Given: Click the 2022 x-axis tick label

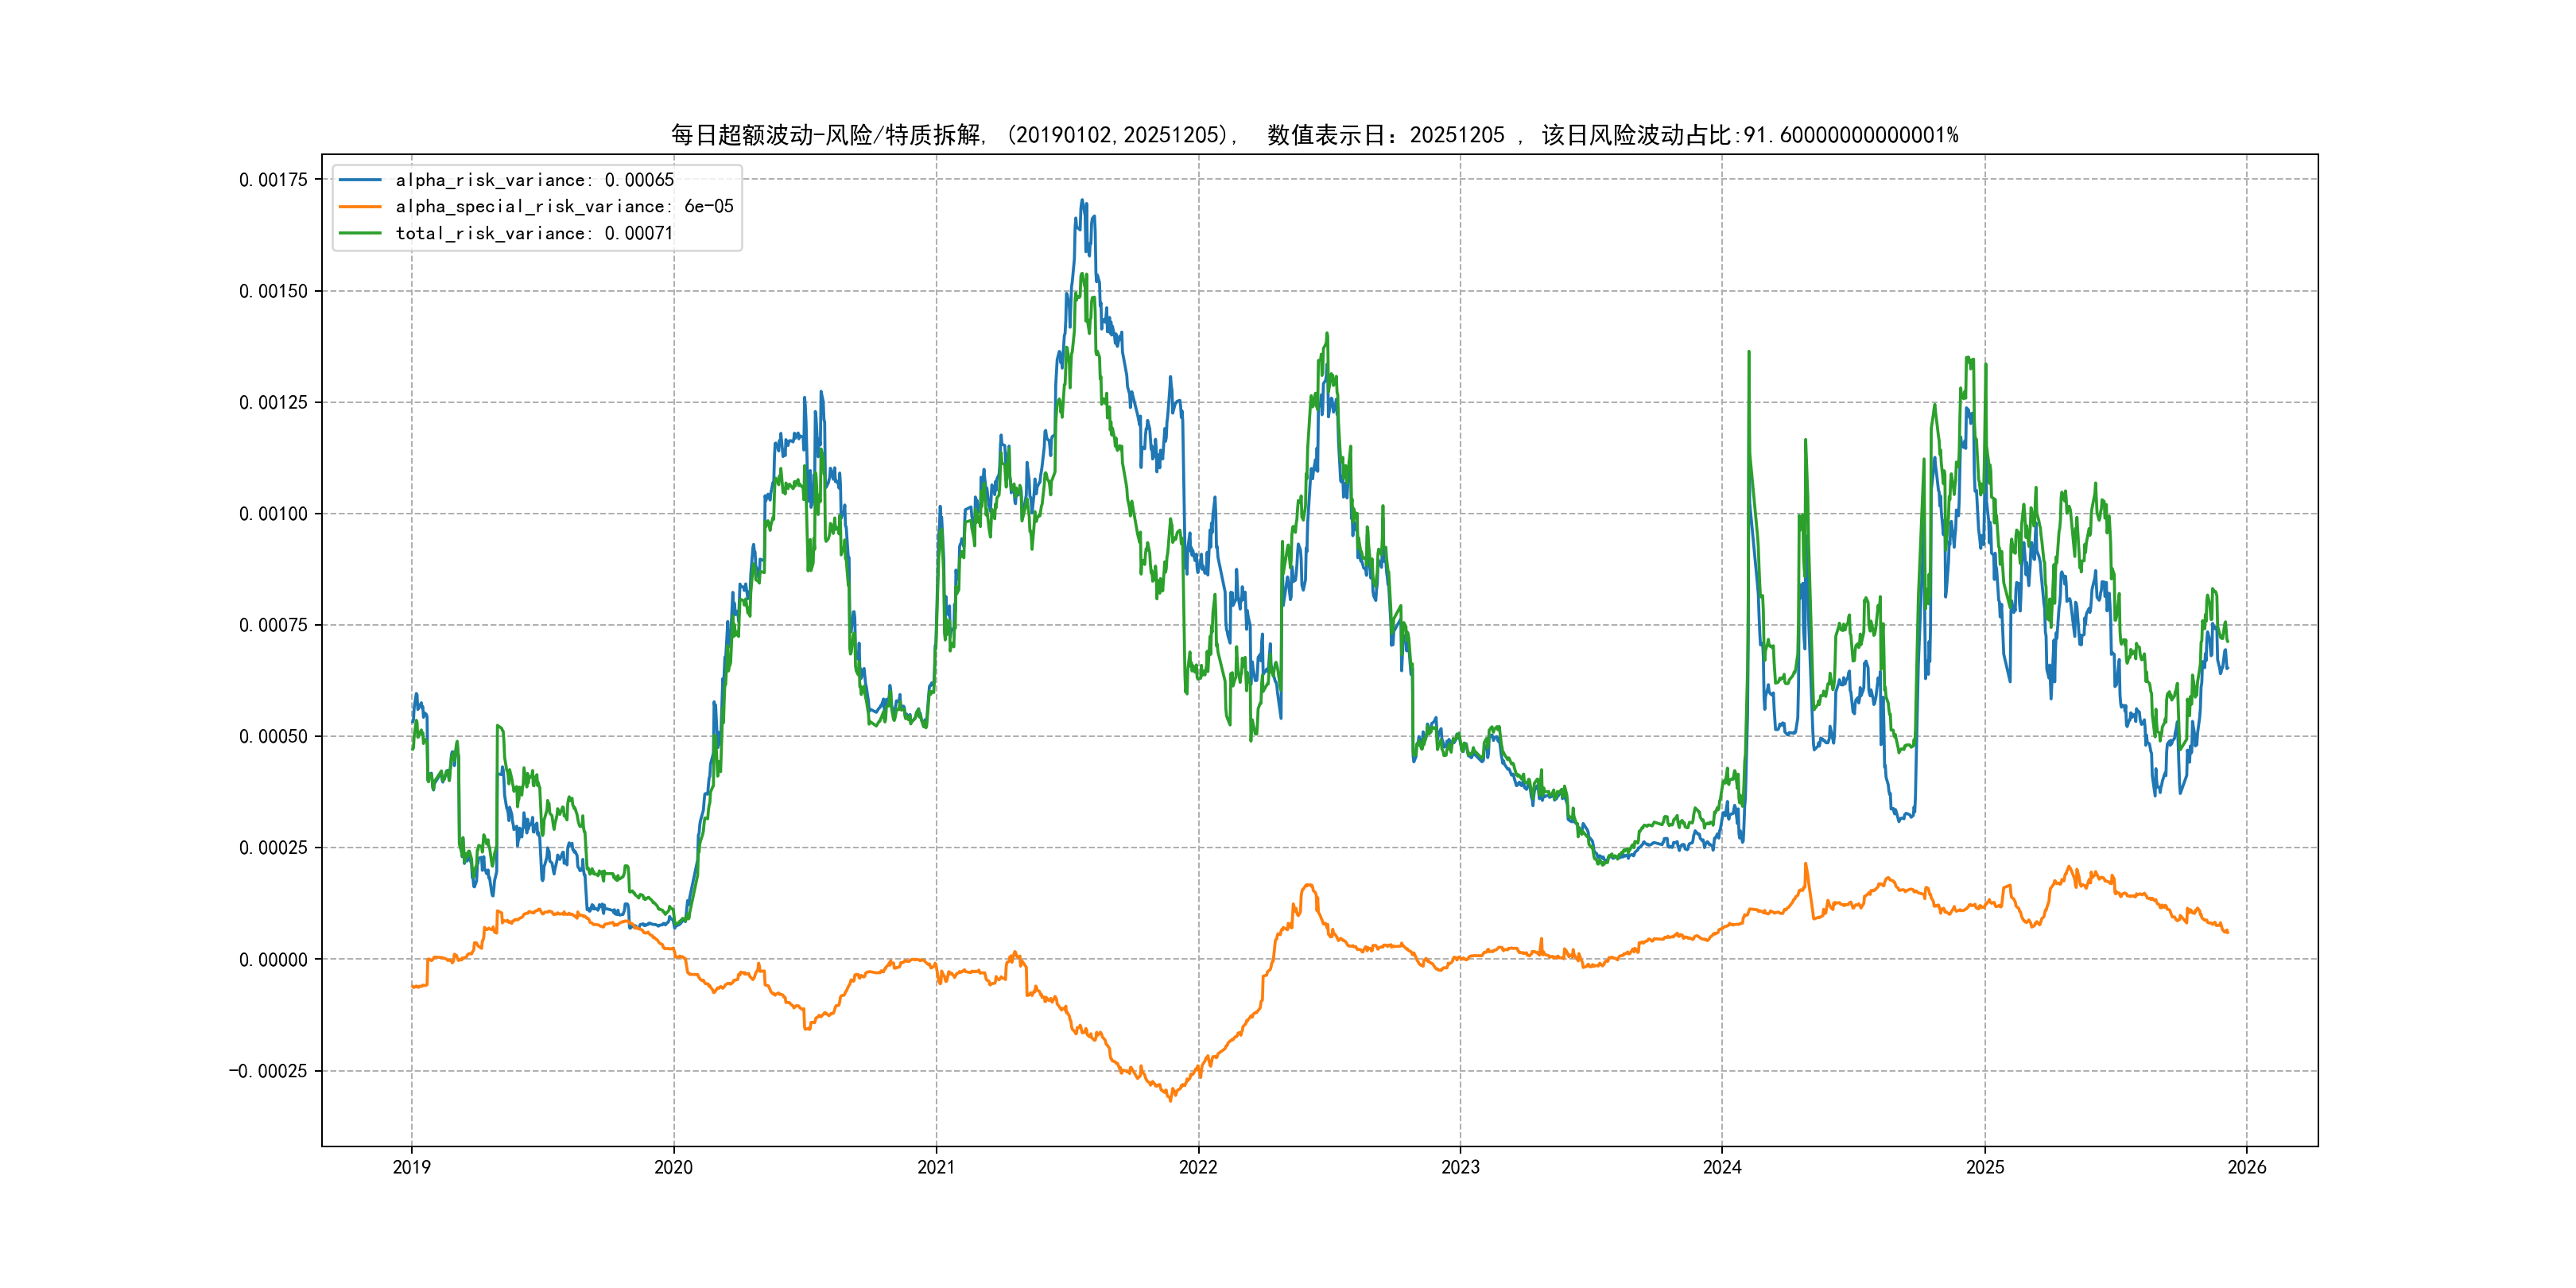Looking at the screenshot, I should pyautogui.click(x=1198, y=1167).
